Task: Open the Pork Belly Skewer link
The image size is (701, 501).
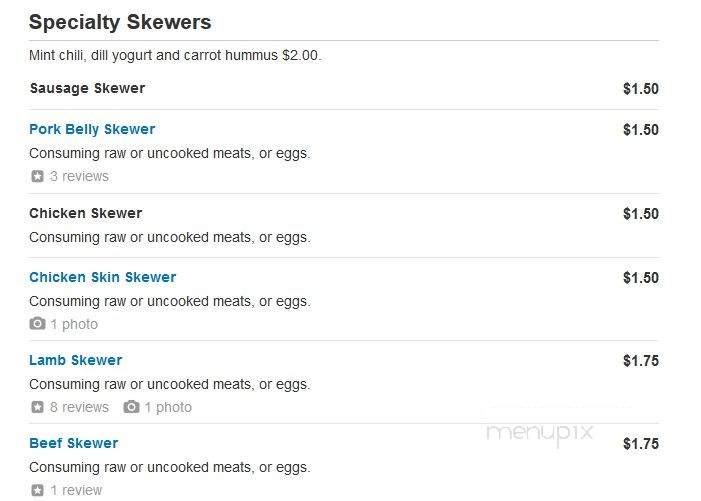Action: [92, 130]
